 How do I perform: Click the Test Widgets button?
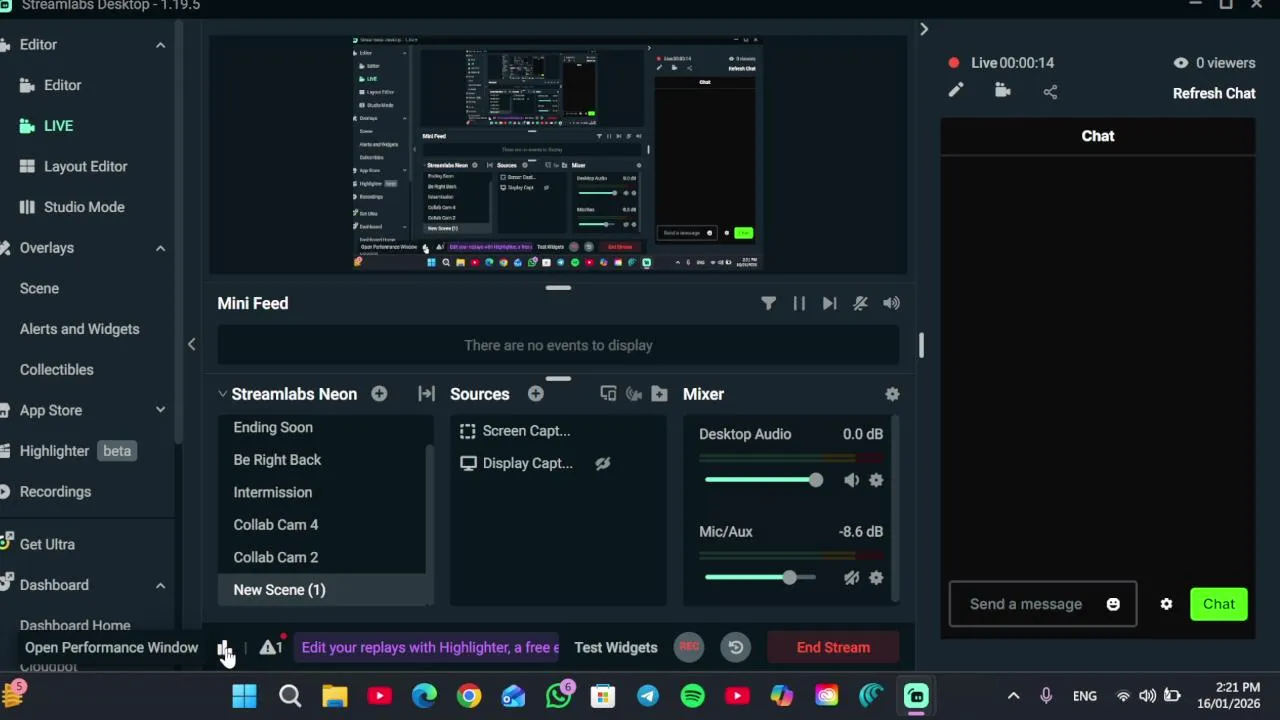(616, 647)
